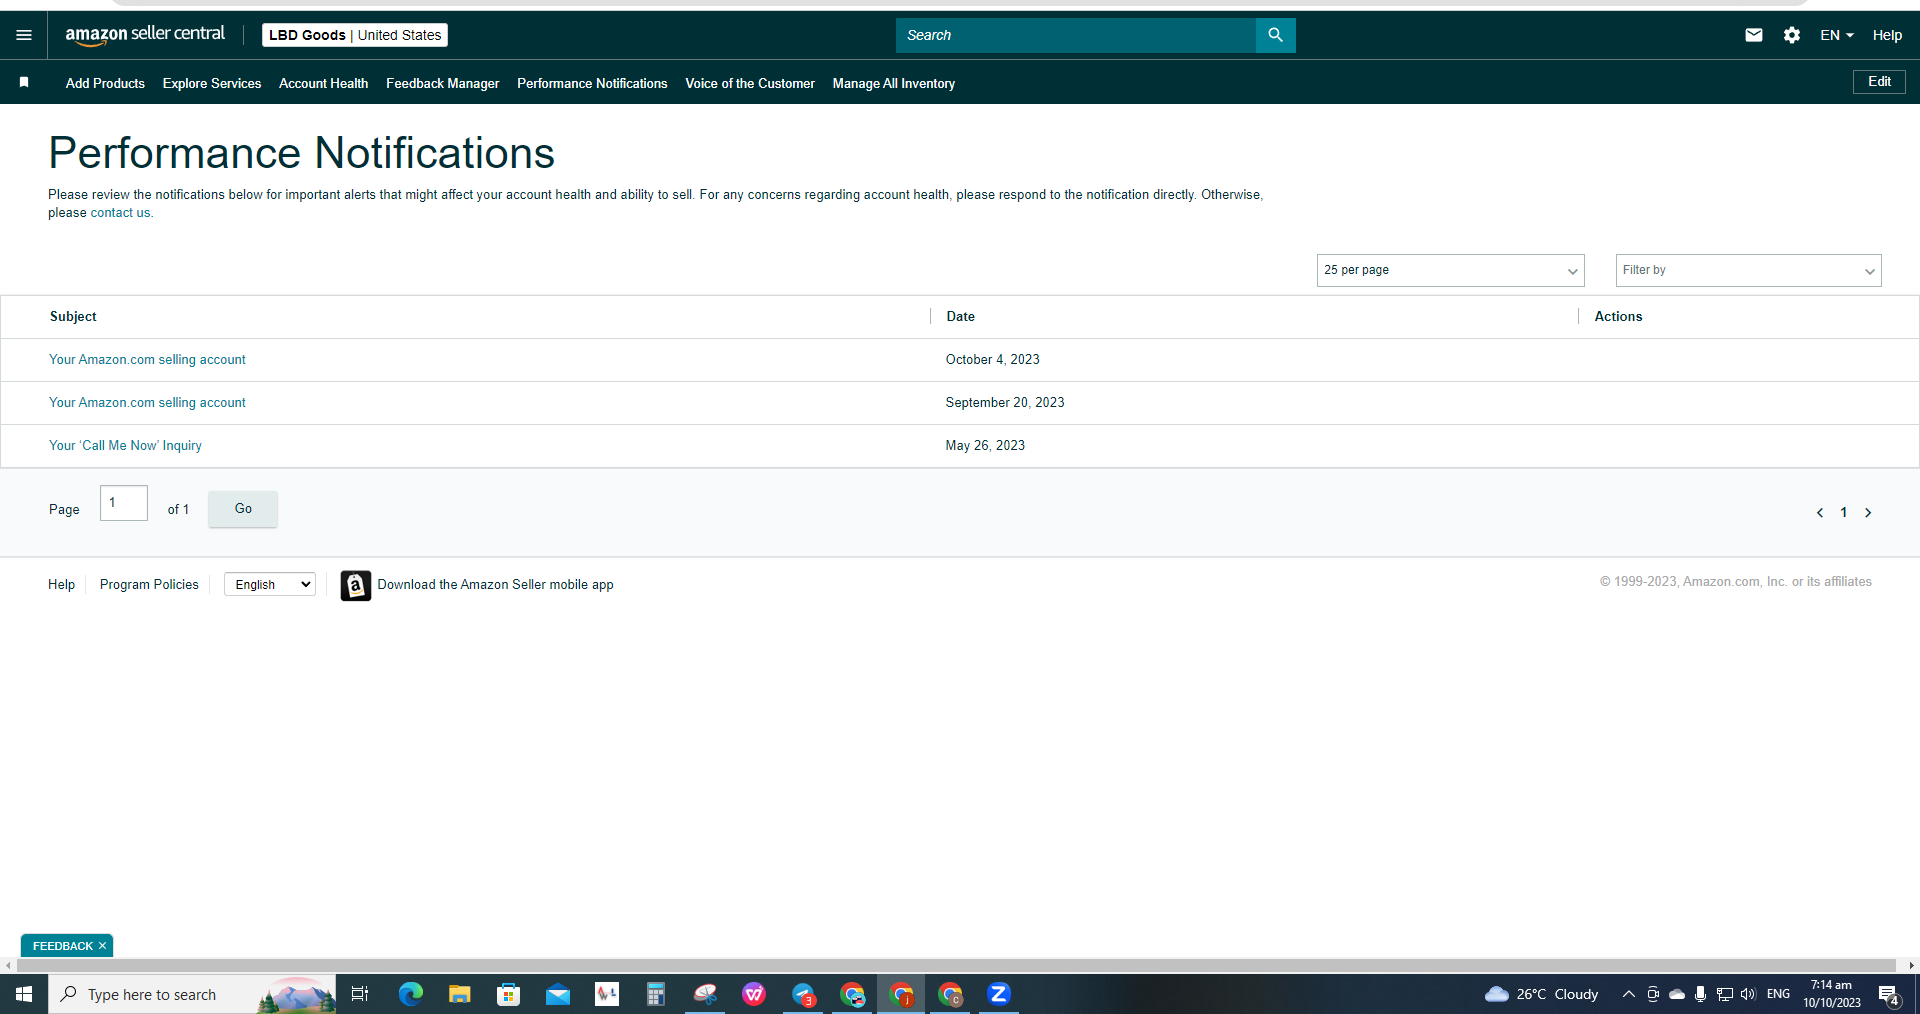1920x1014 pixels.
Task: Go to Account Health
Action: pos(323,83)
